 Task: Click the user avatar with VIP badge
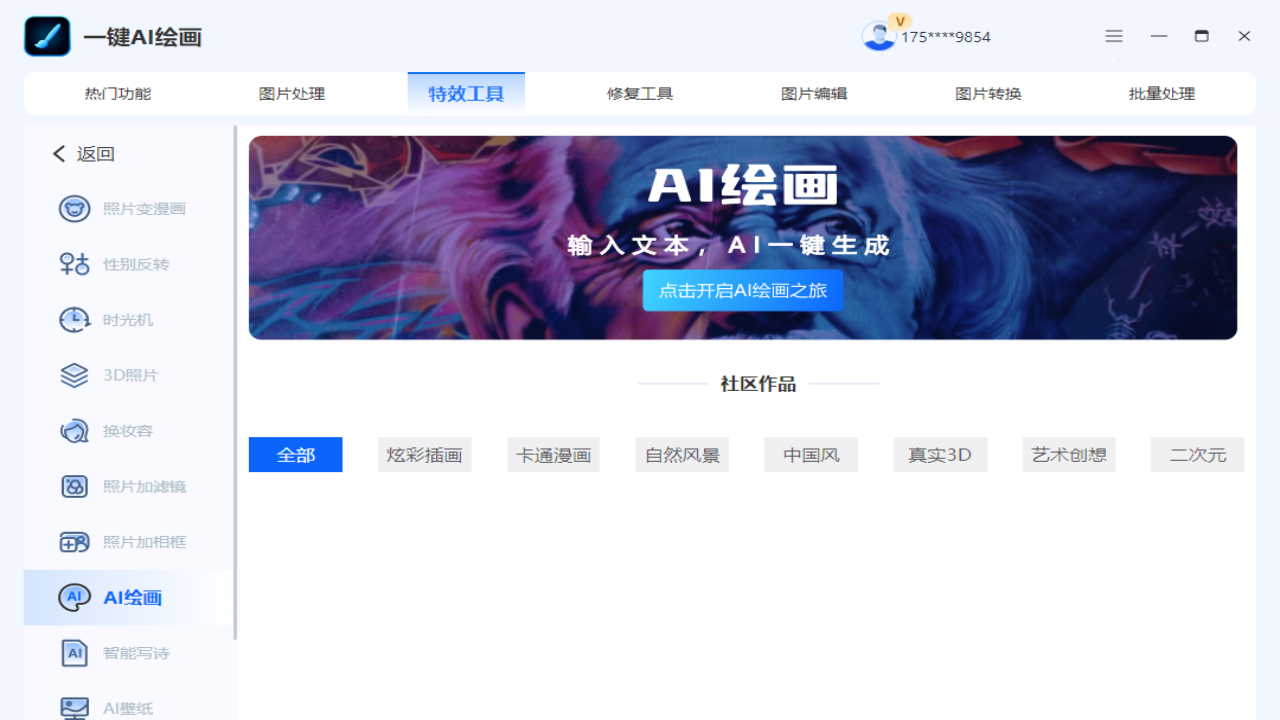tap(879, 36)
